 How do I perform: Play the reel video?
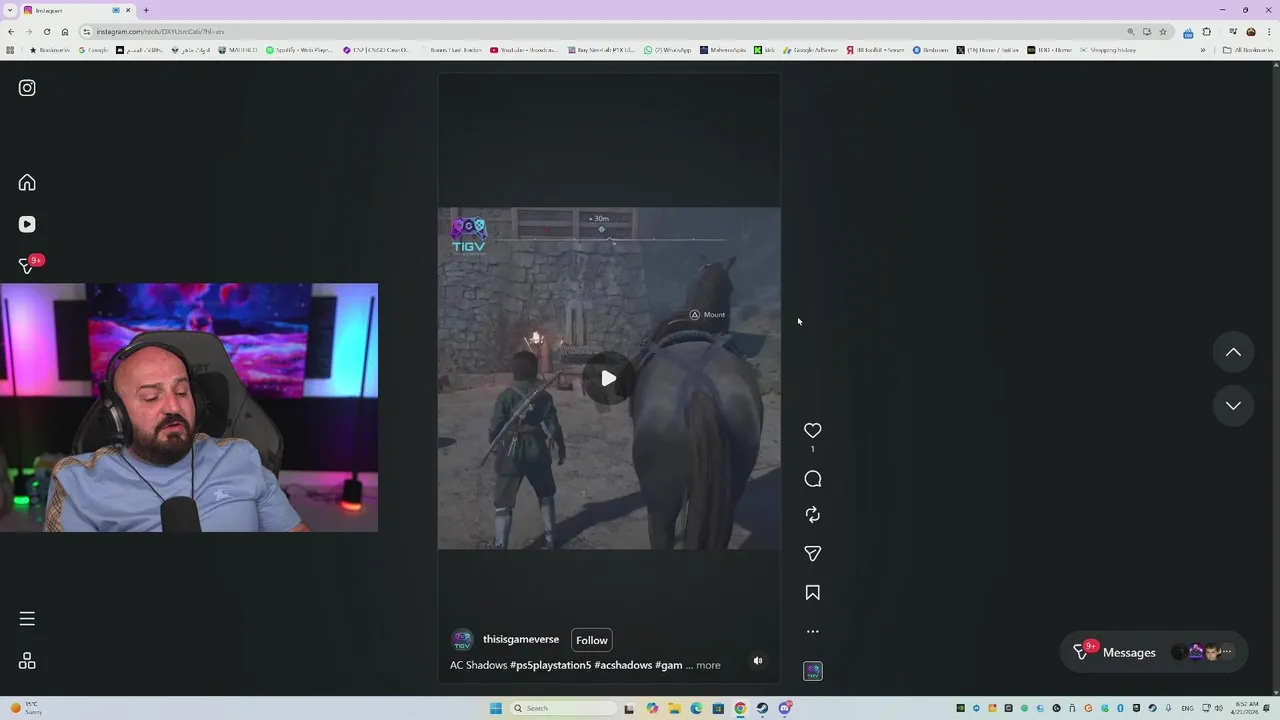click(608, 378)
